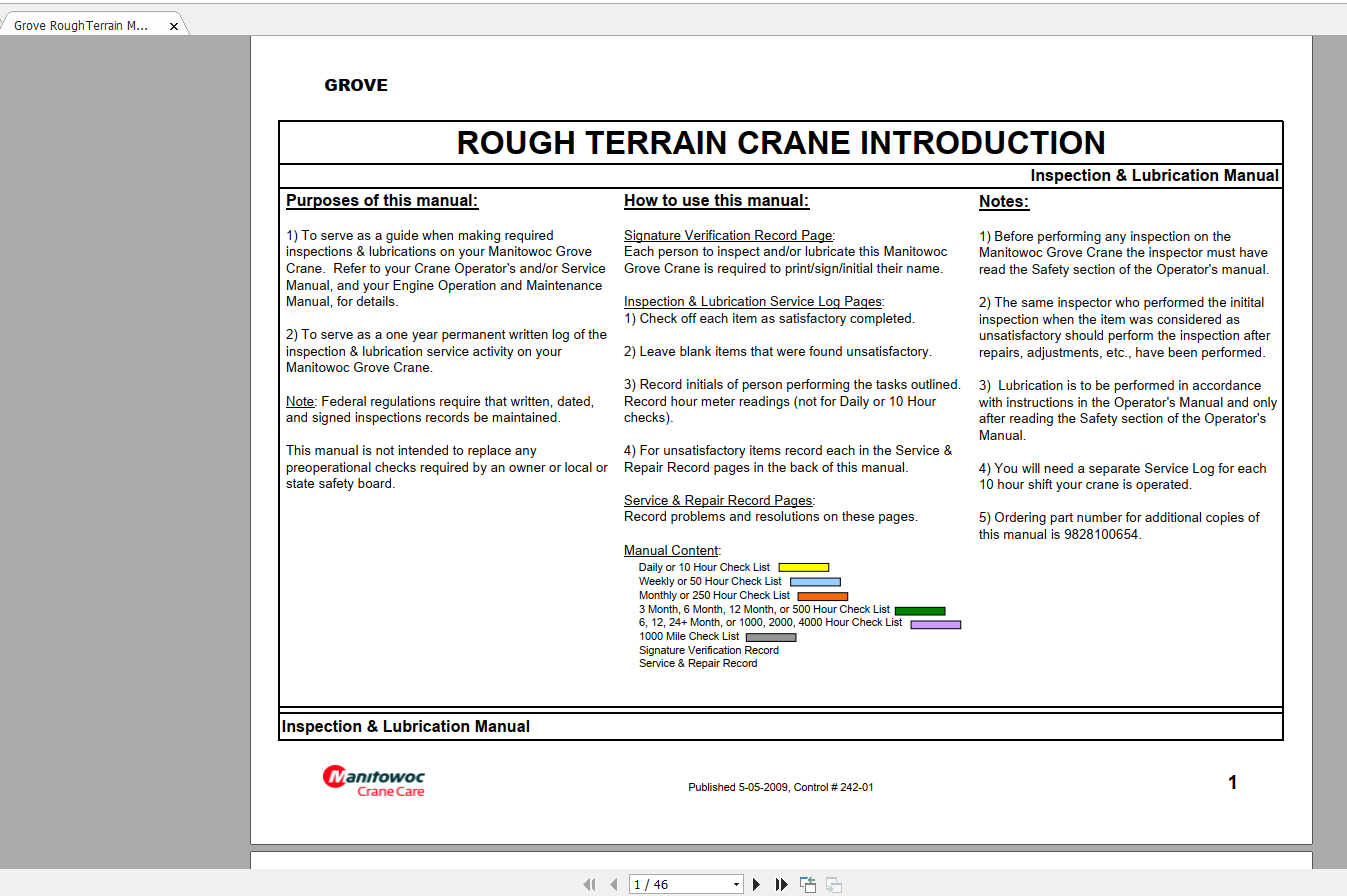Click the blue Weekly Check List swatch
The image size is (1347, 896).
point(815,581)
